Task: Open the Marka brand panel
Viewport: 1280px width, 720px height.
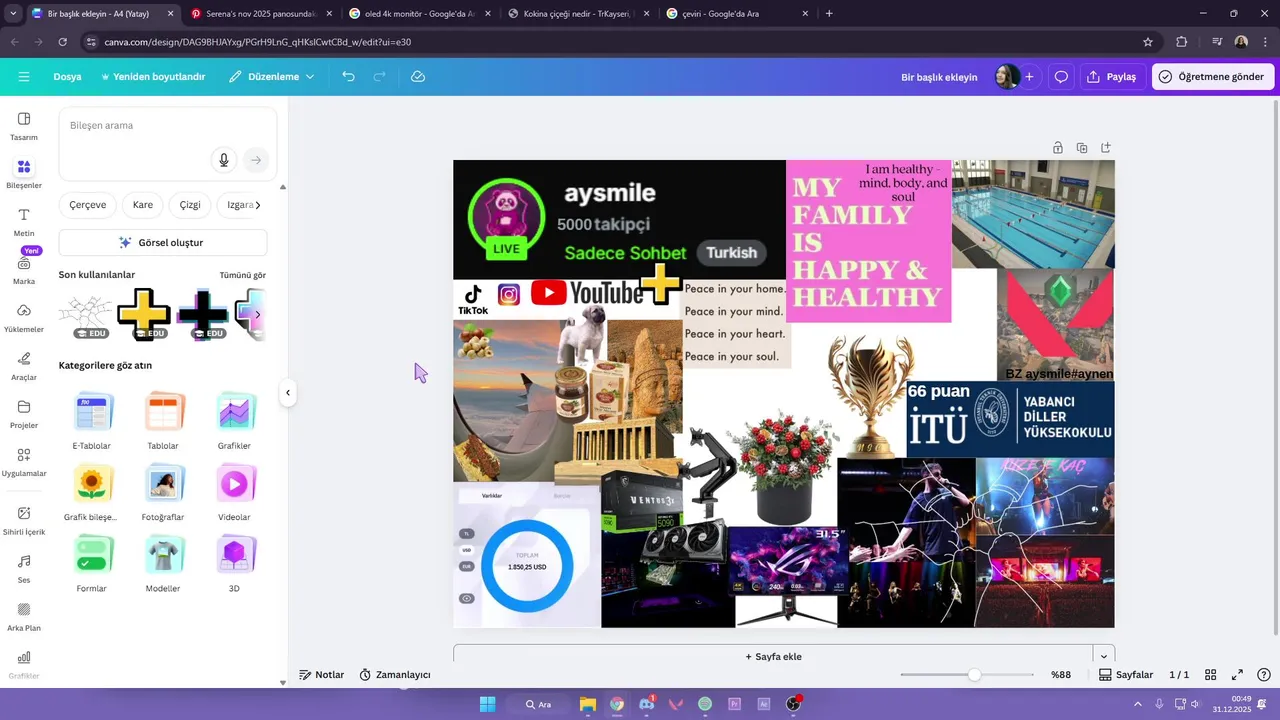Action: [x=24, y=270]
